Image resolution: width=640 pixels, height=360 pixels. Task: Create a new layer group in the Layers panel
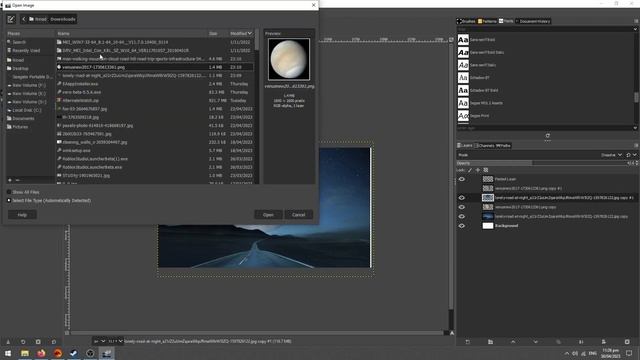point(490,342)
